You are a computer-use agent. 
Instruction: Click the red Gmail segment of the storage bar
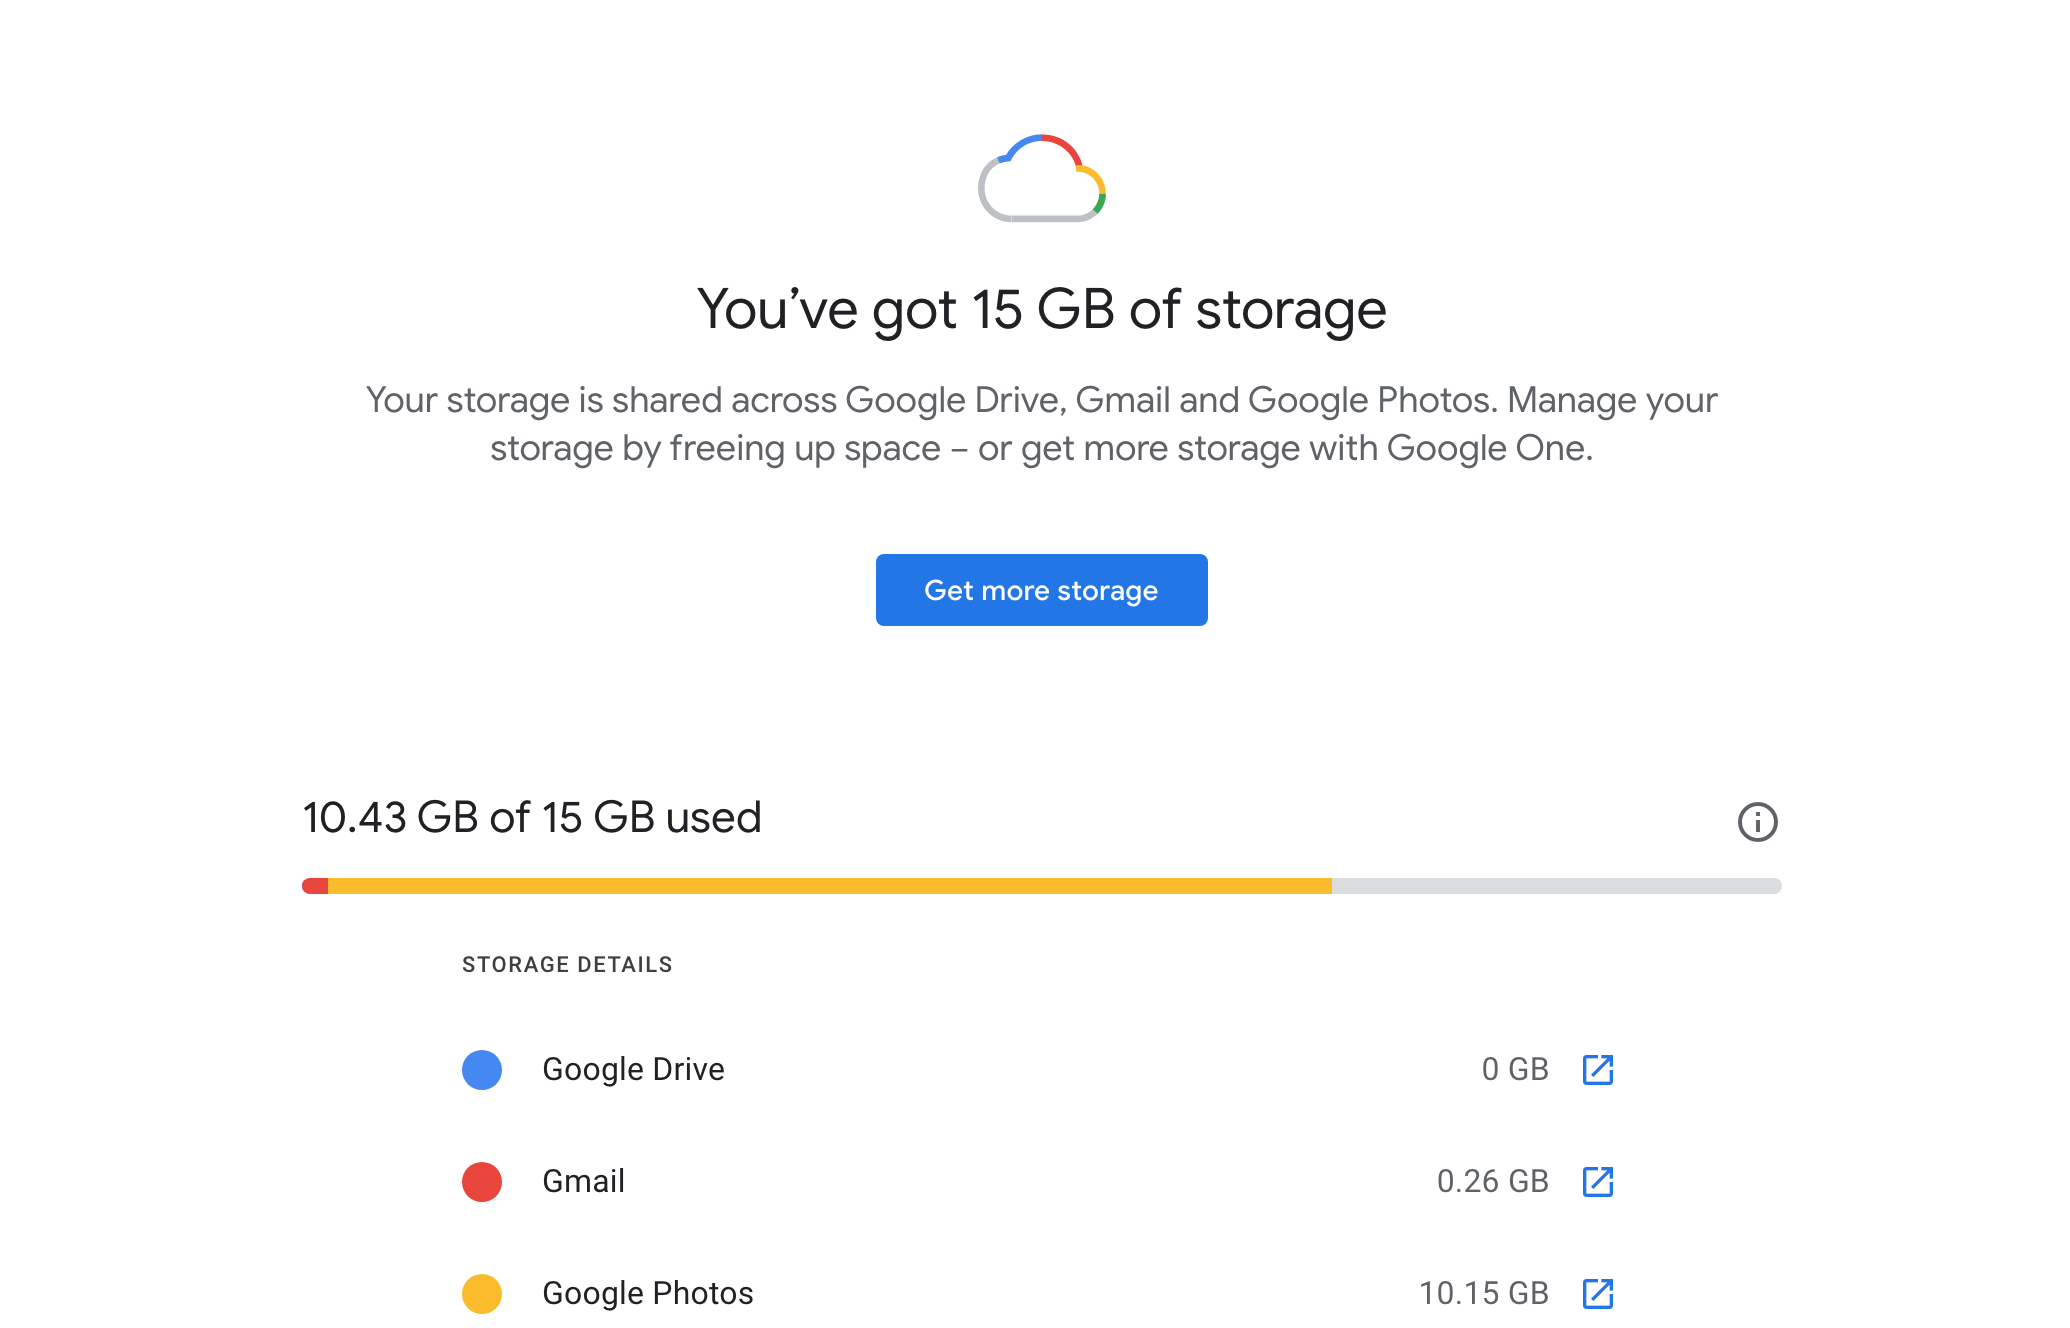[x=315, y=886]
